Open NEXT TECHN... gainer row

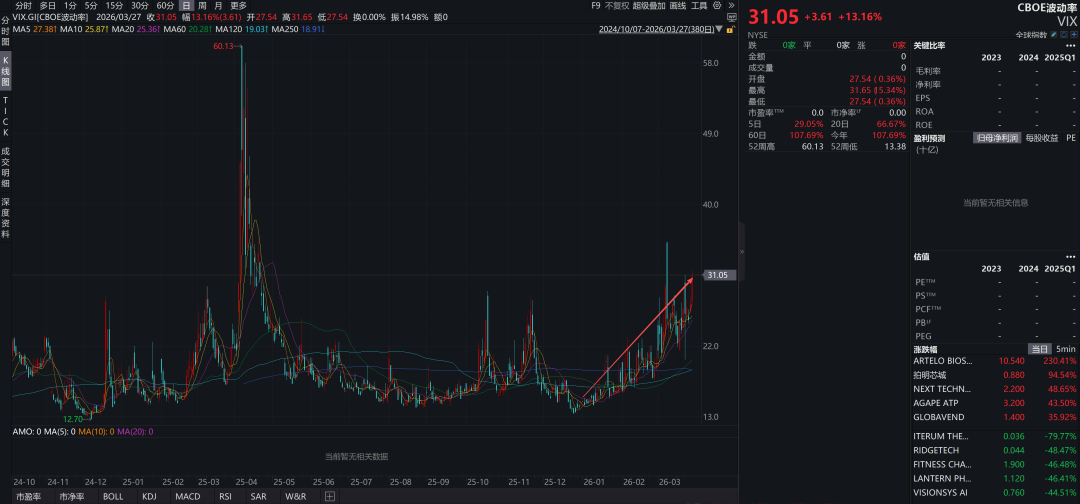[995, 389]
